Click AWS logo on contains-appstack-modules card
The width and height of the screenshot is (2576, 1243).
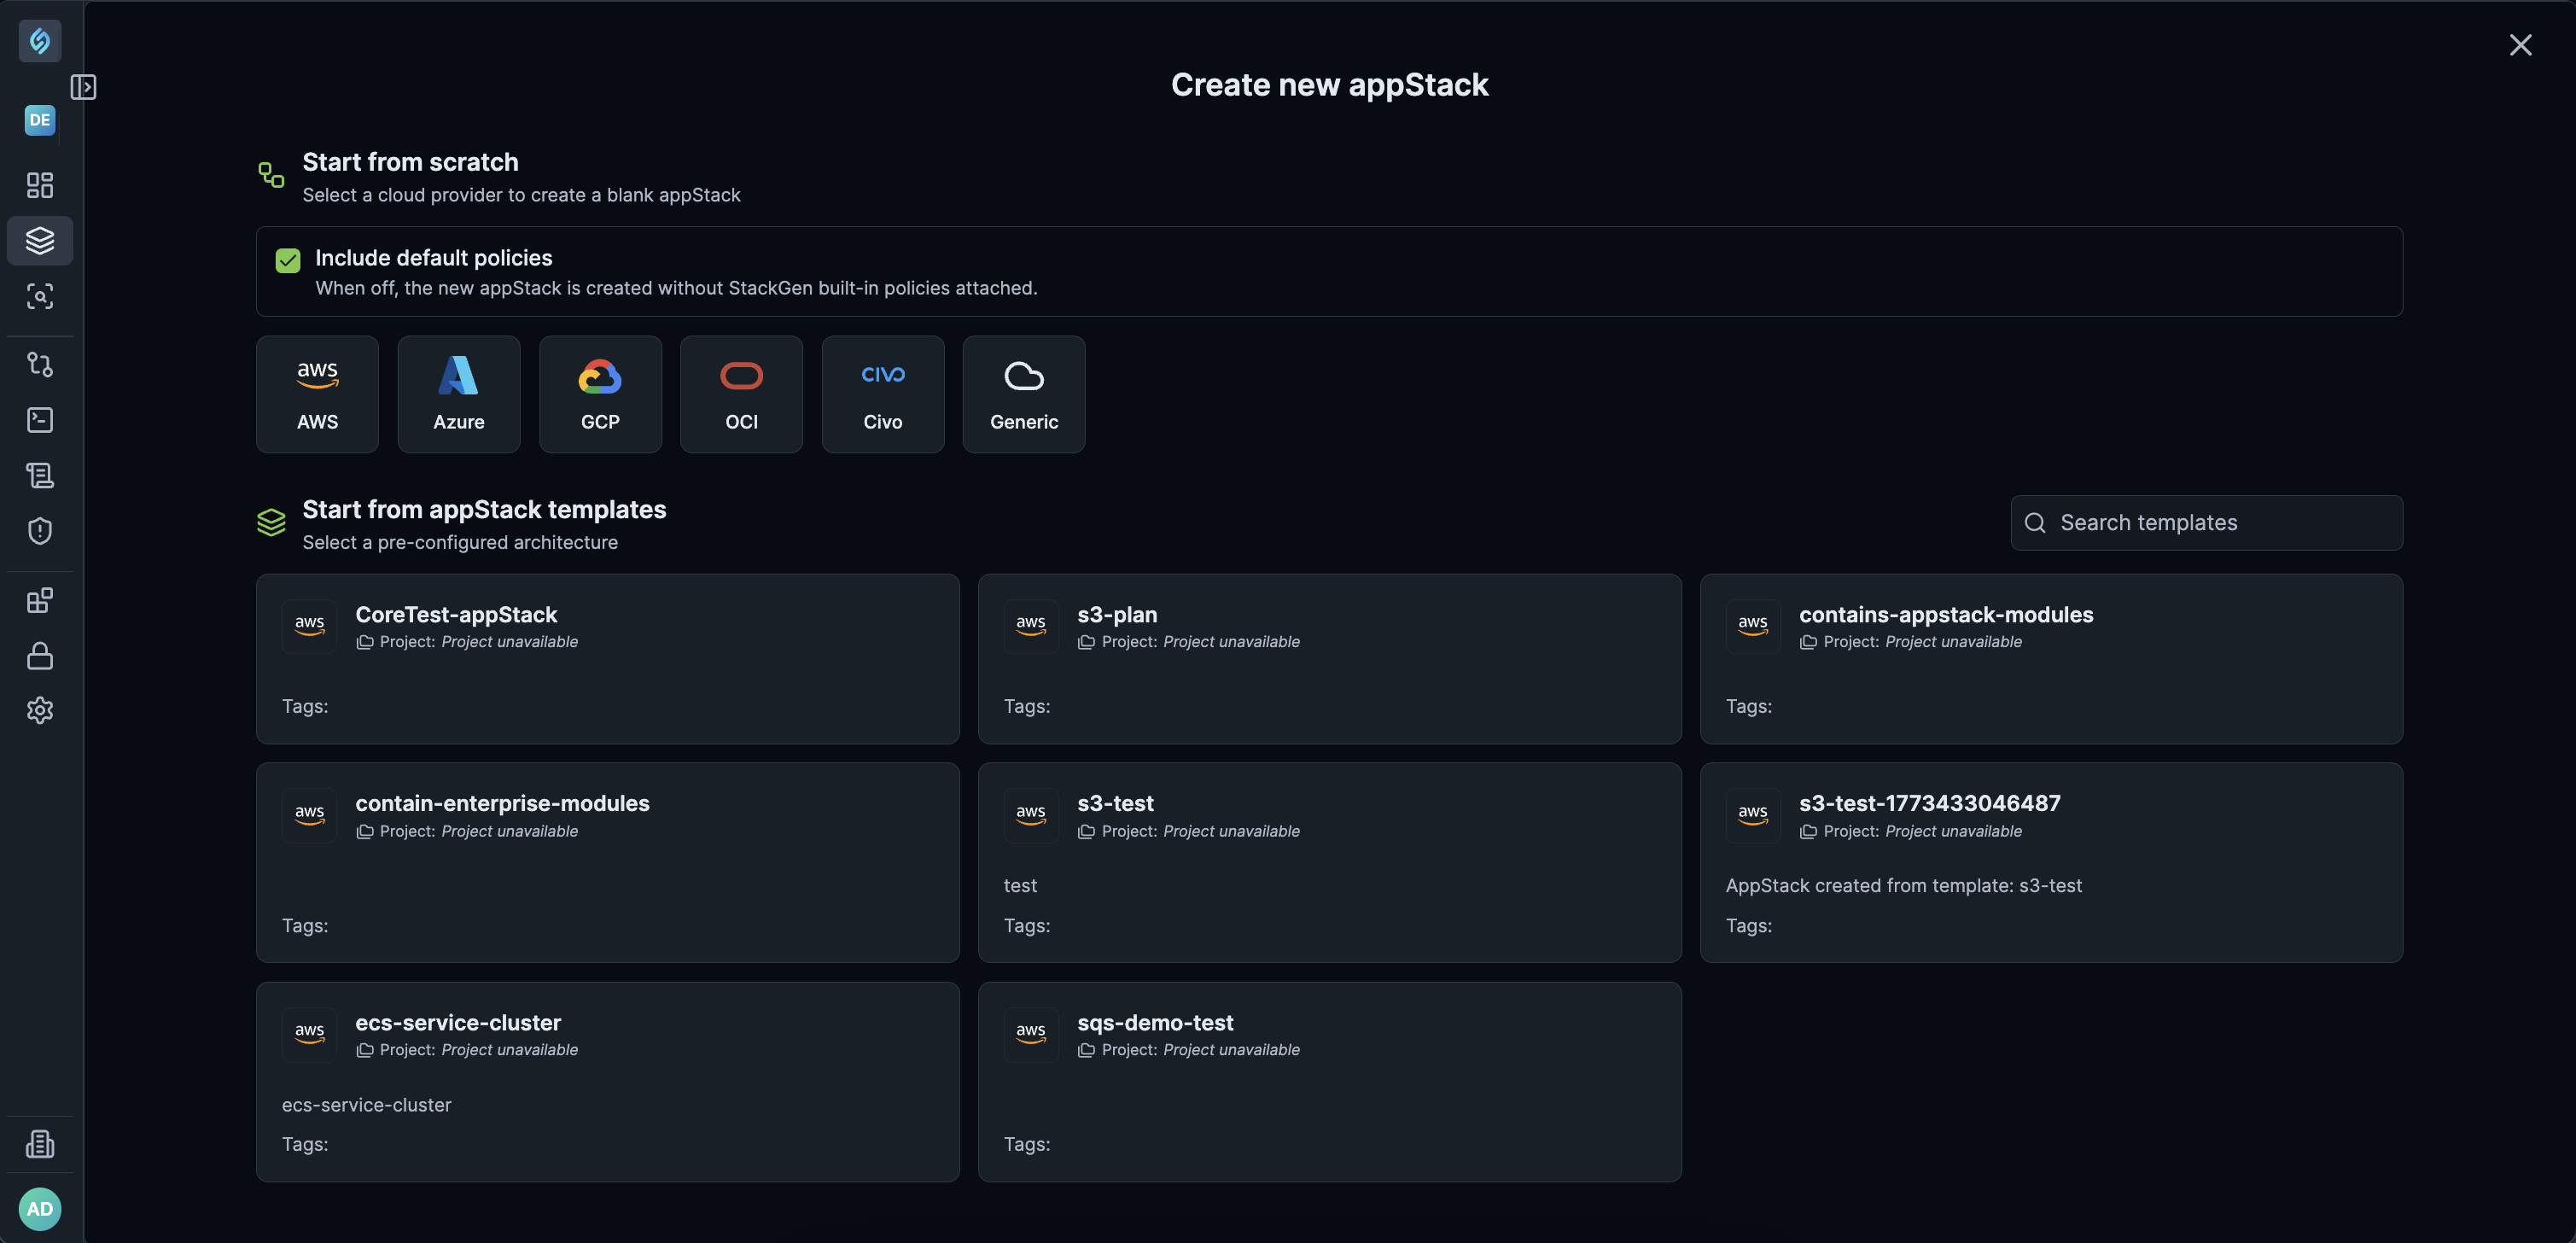[x=1753, y=626]
